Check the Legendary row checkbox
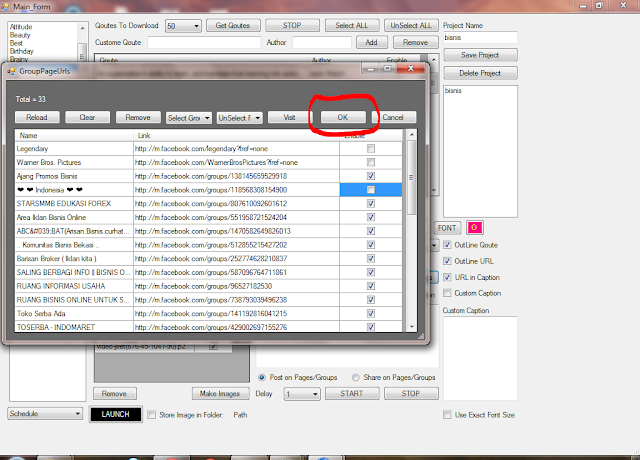The image size is (640, 460). click(x=371, y=149)
